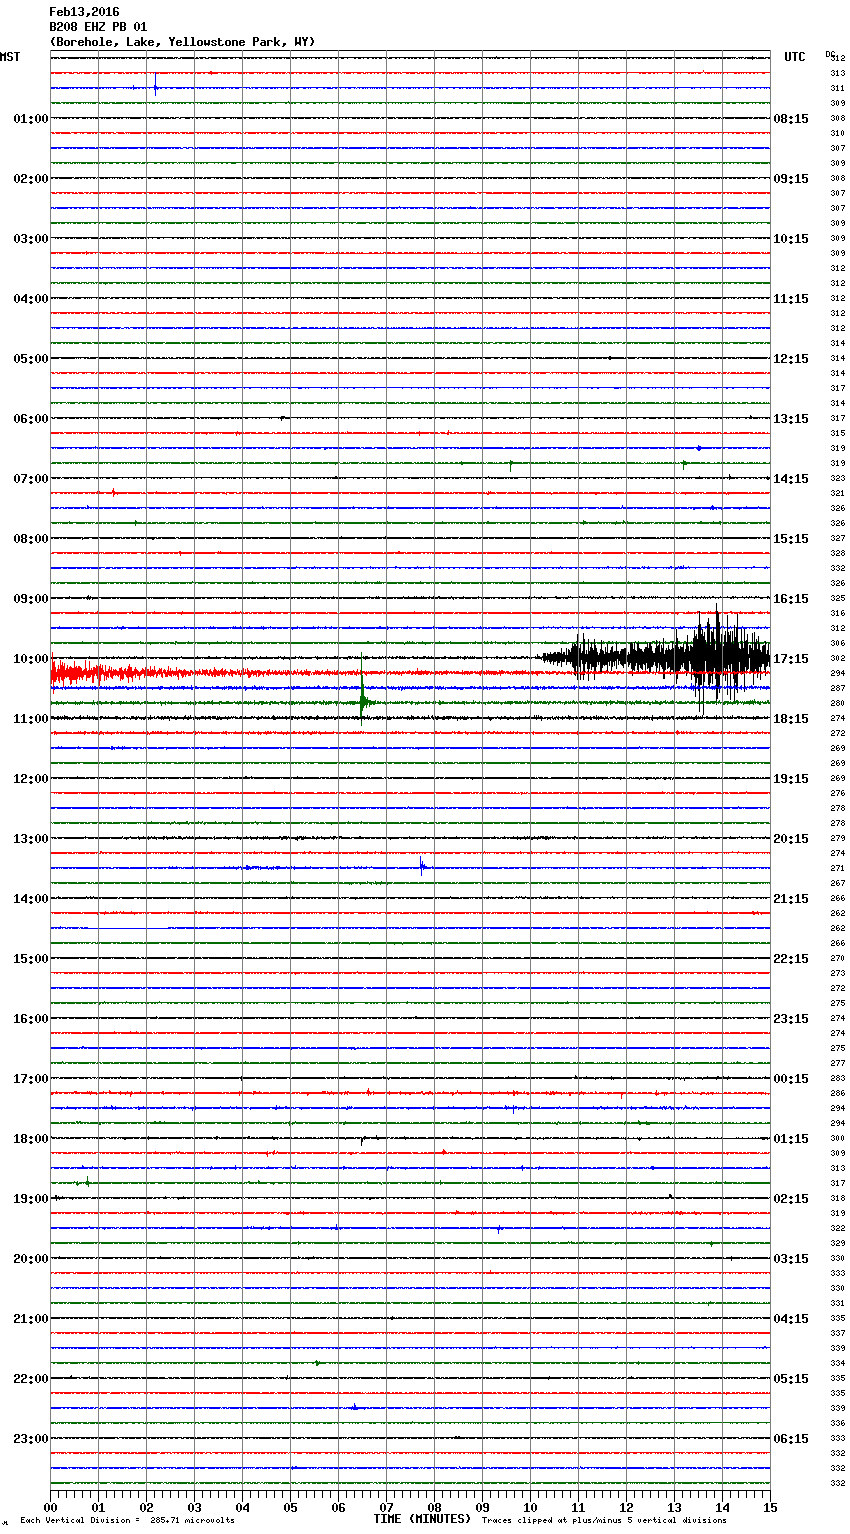Click the Borehole, Lake, Yellowstone Park location text
The image size is (850, 1534).
[182, 42]
